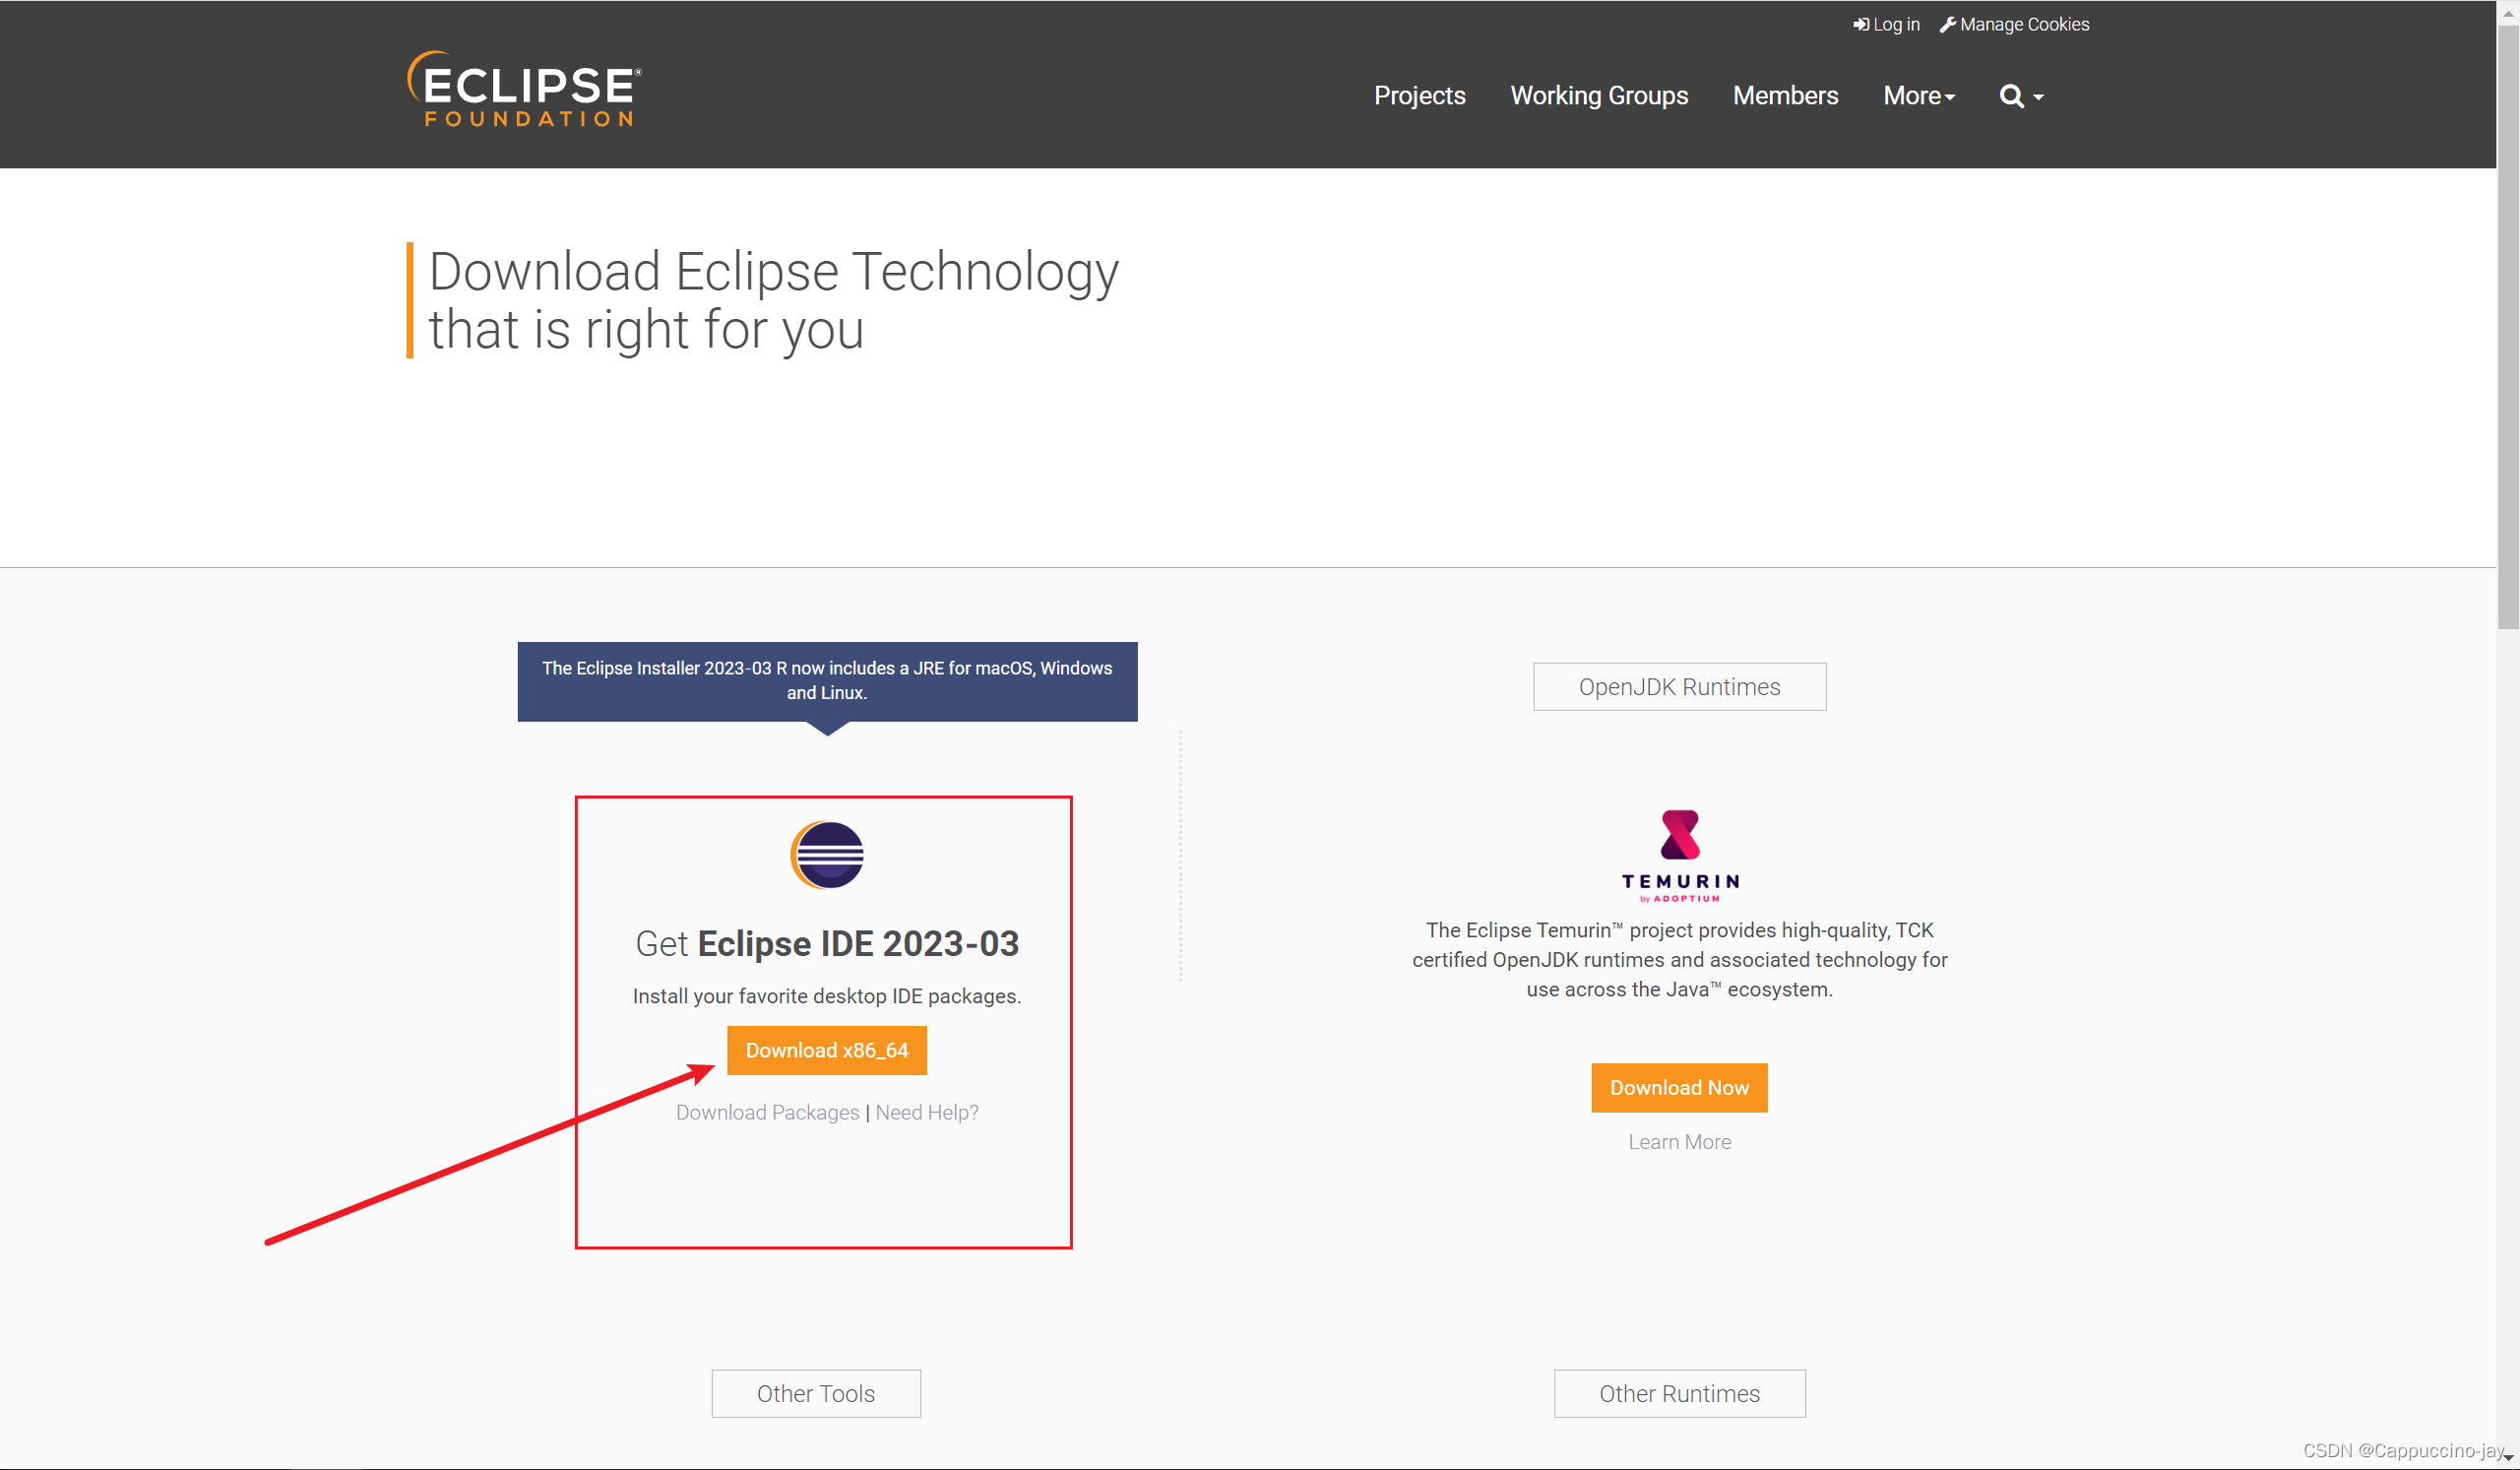This screenshot has width=2520, height=1470.
Task: Click the Log in link
Action: point(1886,24)
